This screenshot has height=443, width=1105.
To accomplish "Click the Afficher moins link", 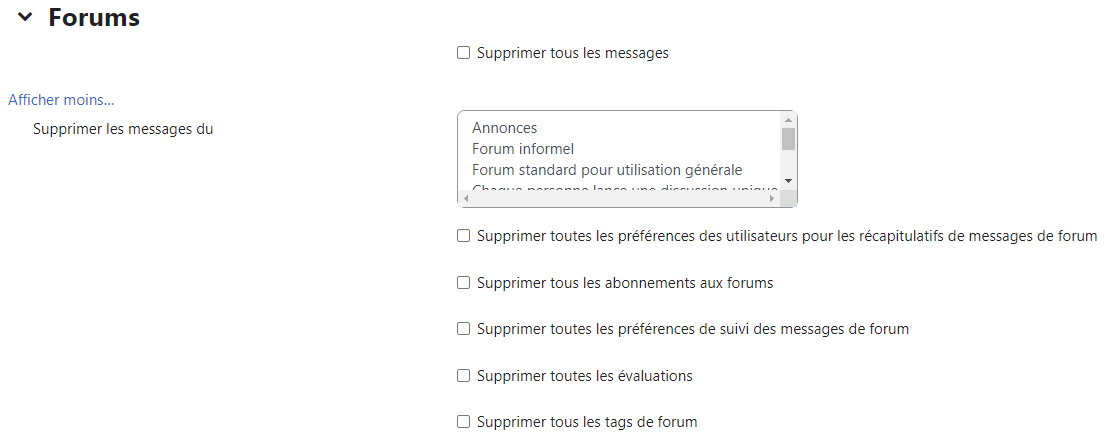I will (x=61, y=100).
